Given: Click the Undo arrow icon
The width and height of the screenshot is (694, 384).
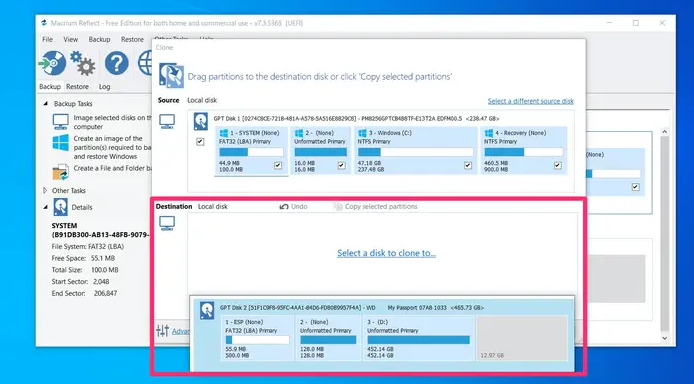Looking at the screenshot, I should coord(284,207).
